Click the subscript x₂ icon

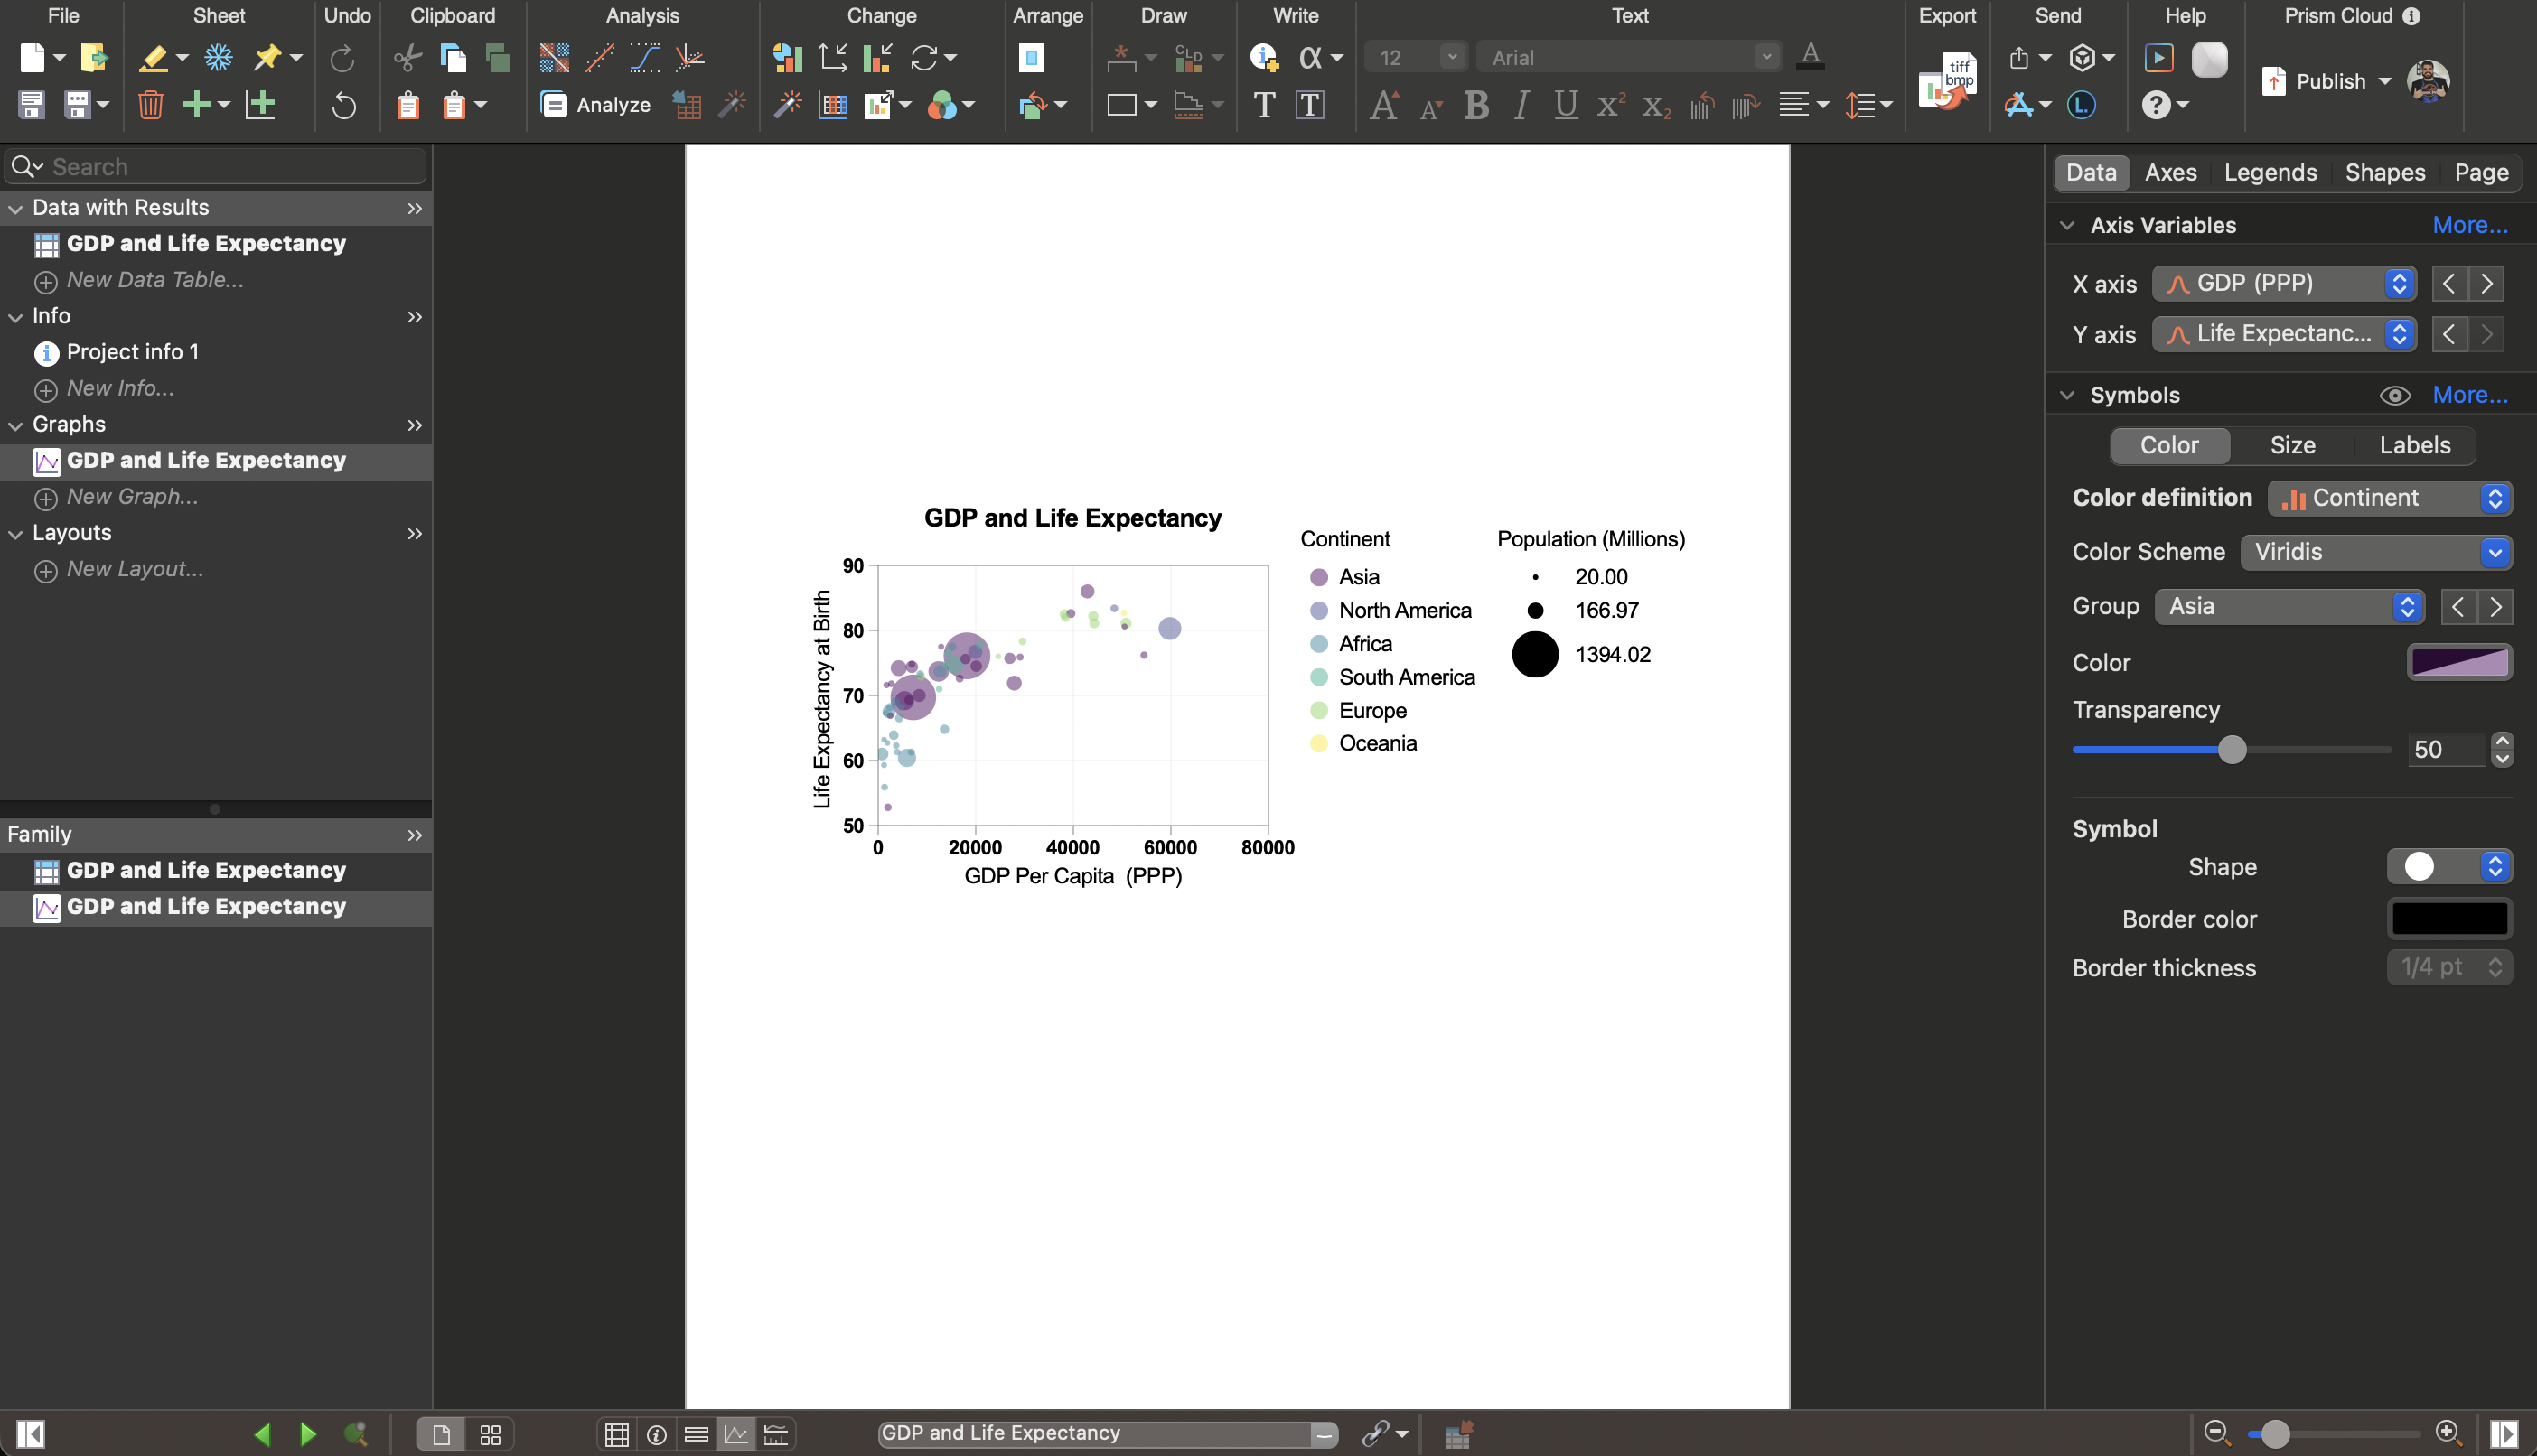pos(1656,105)
